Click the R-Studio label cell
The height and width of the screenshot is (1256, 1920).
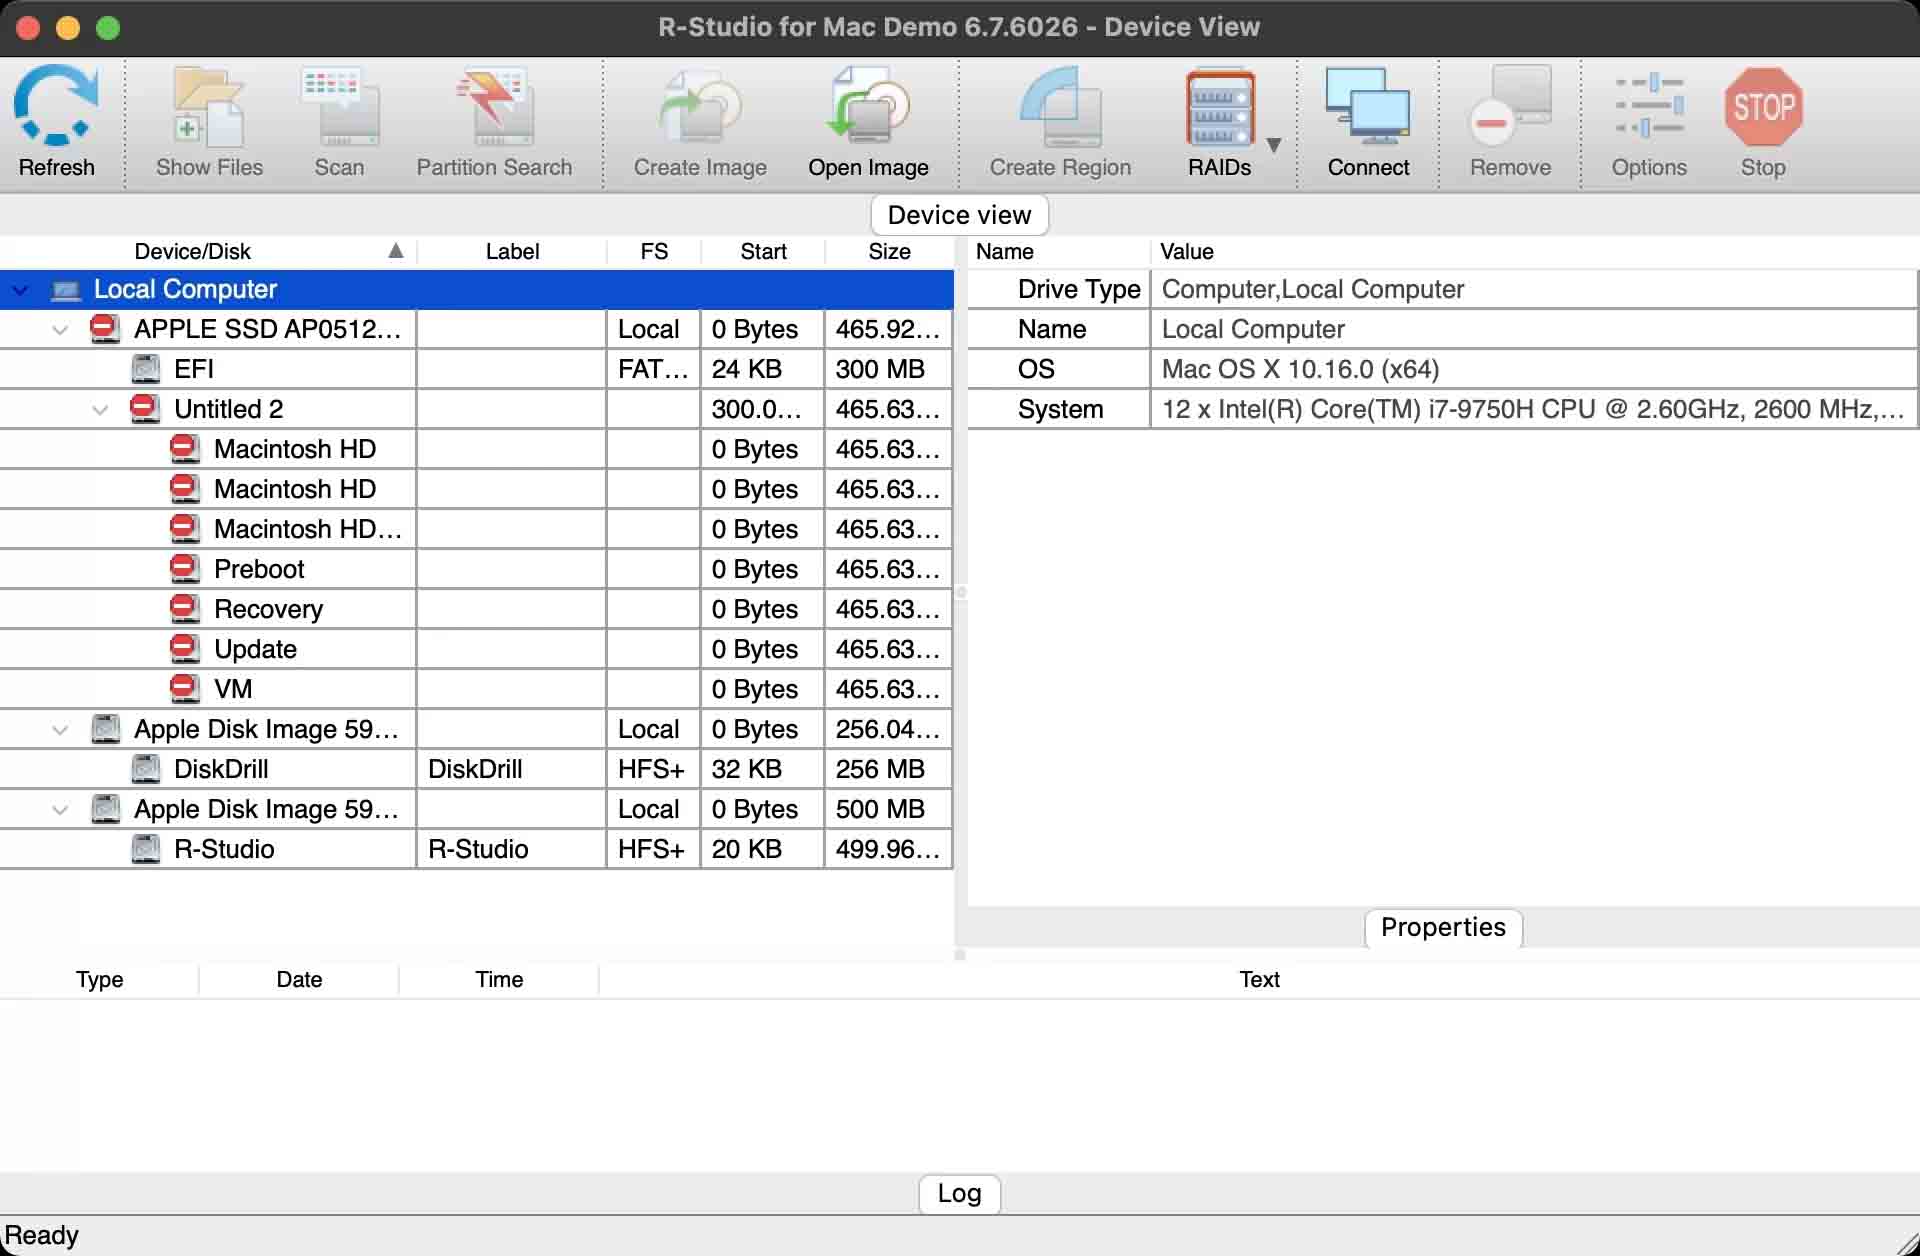pos(511,849)
